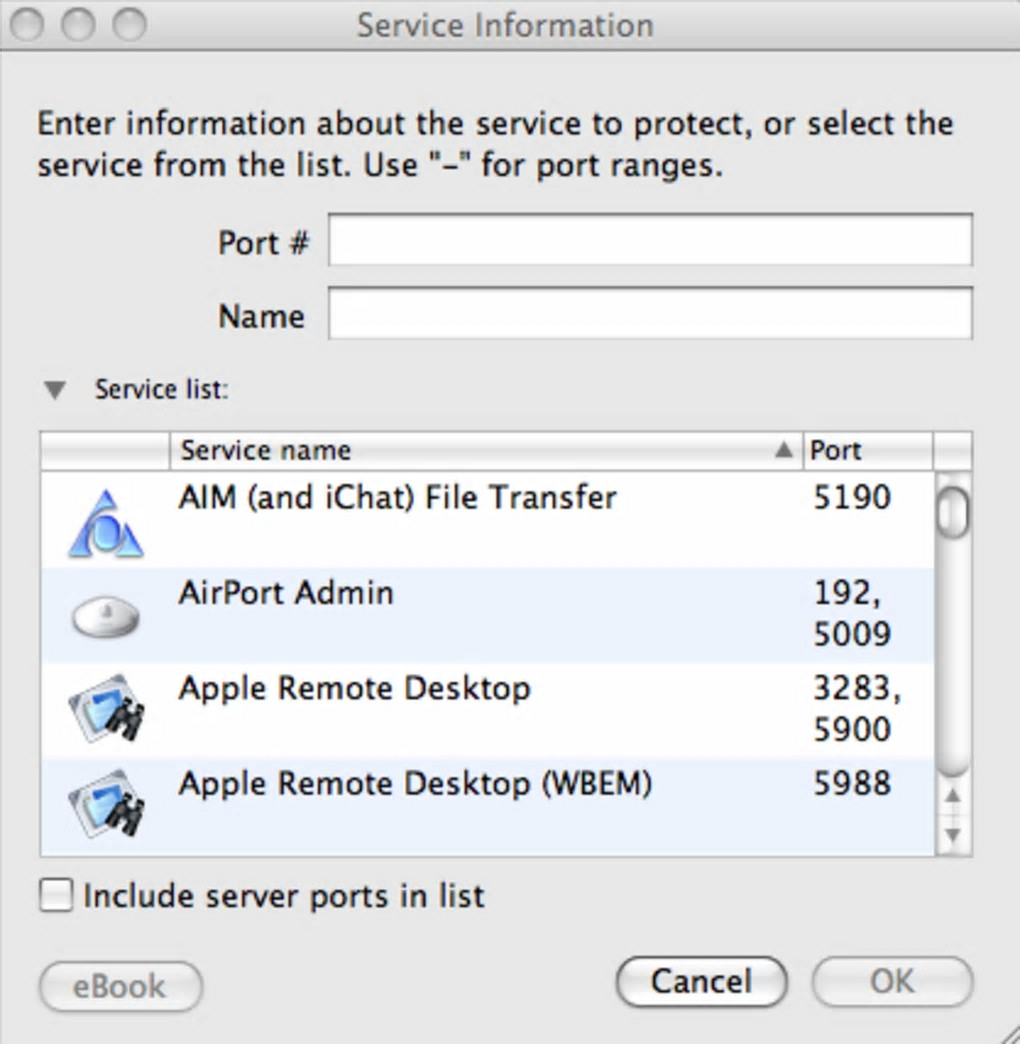The image size is (1020, 1044).
Task: Click the AIM File Transfer icon
Action: click(x=105, y=525)
